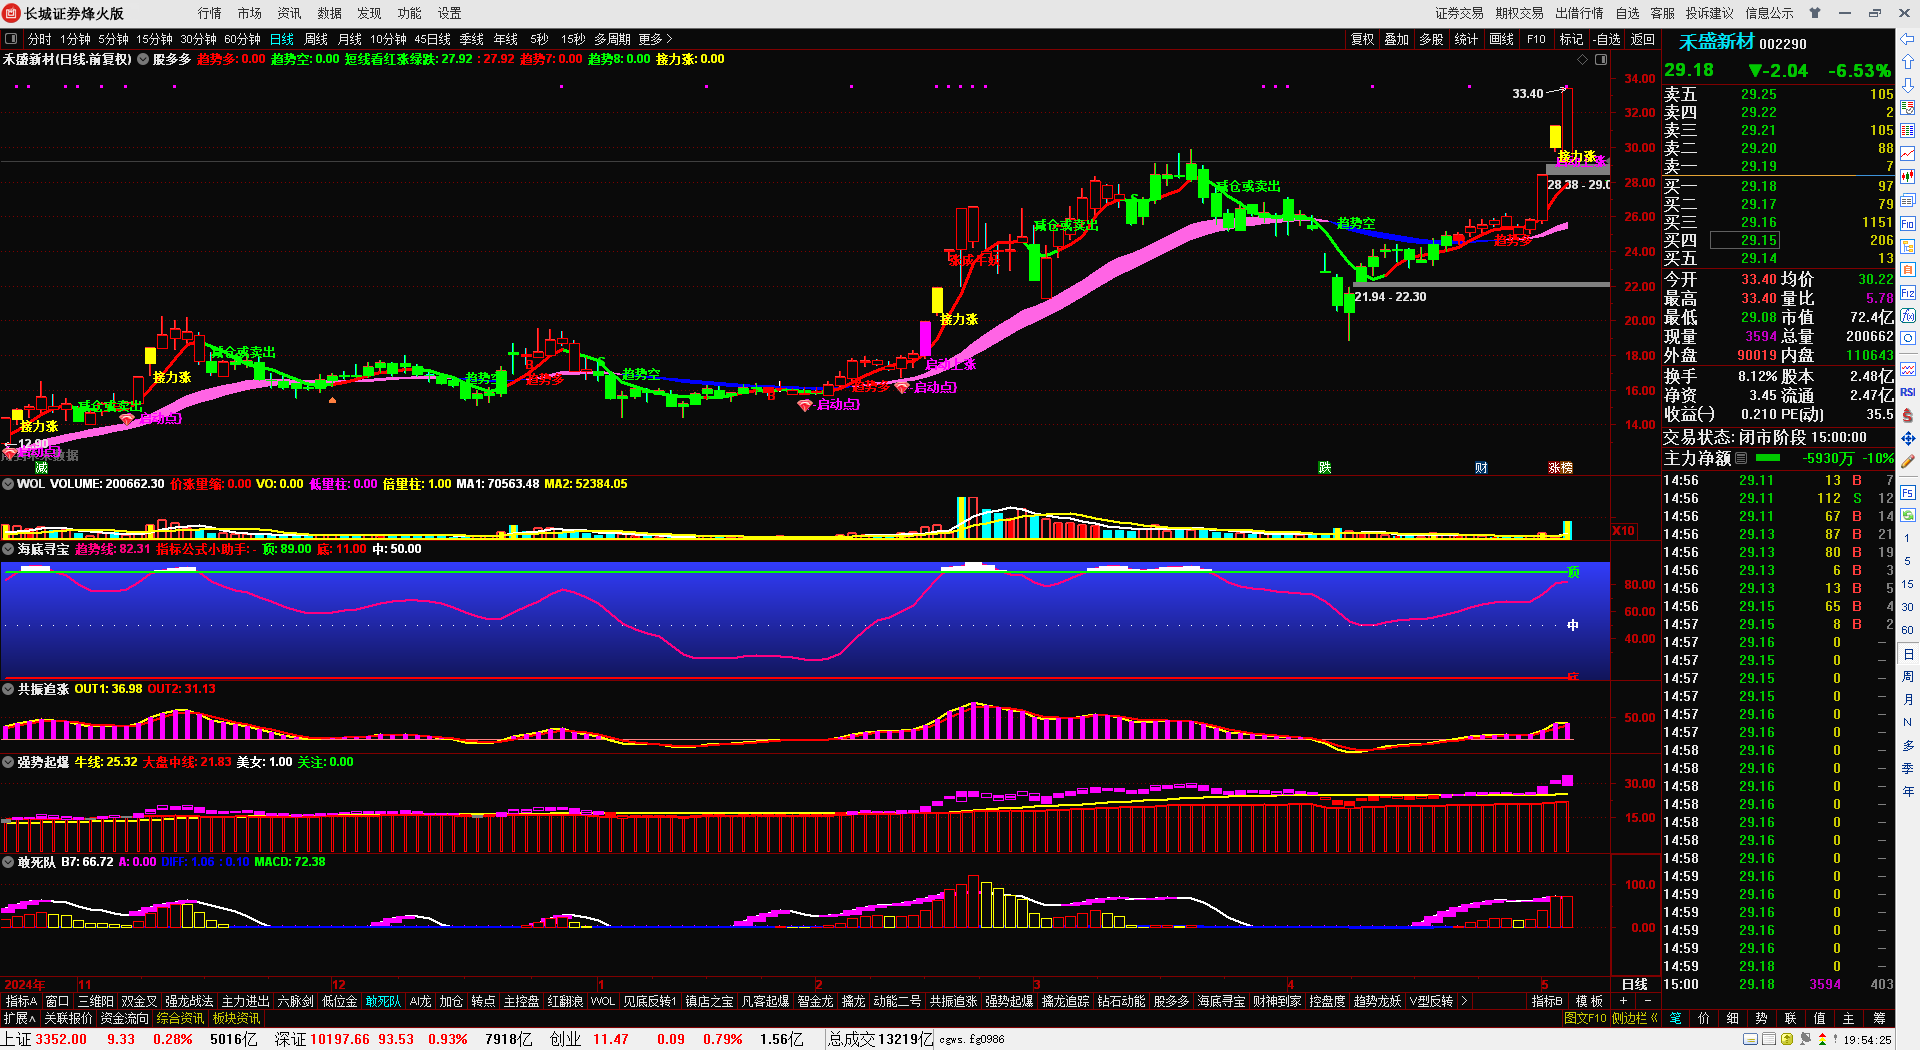Click the down arrow icon in right sidebar
Screen dimensions: 1920x1050
click(x=1908, y=85)
